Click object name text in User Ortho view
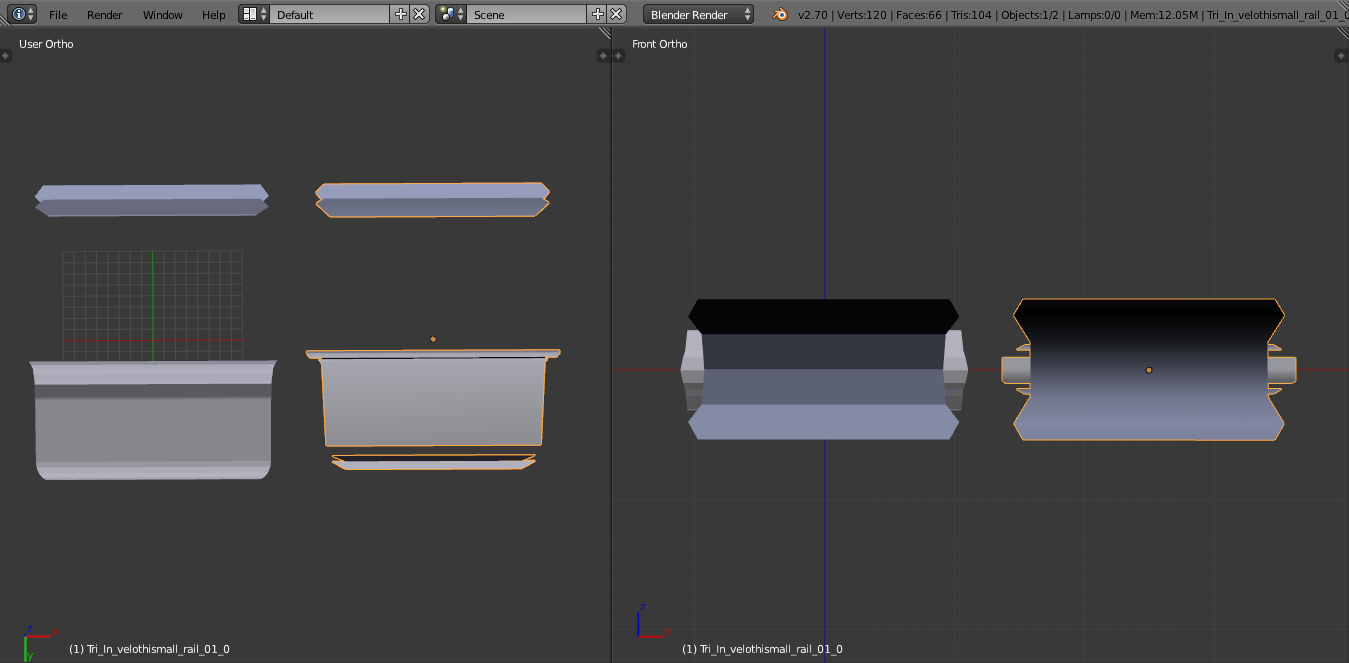 pos(149,649)
